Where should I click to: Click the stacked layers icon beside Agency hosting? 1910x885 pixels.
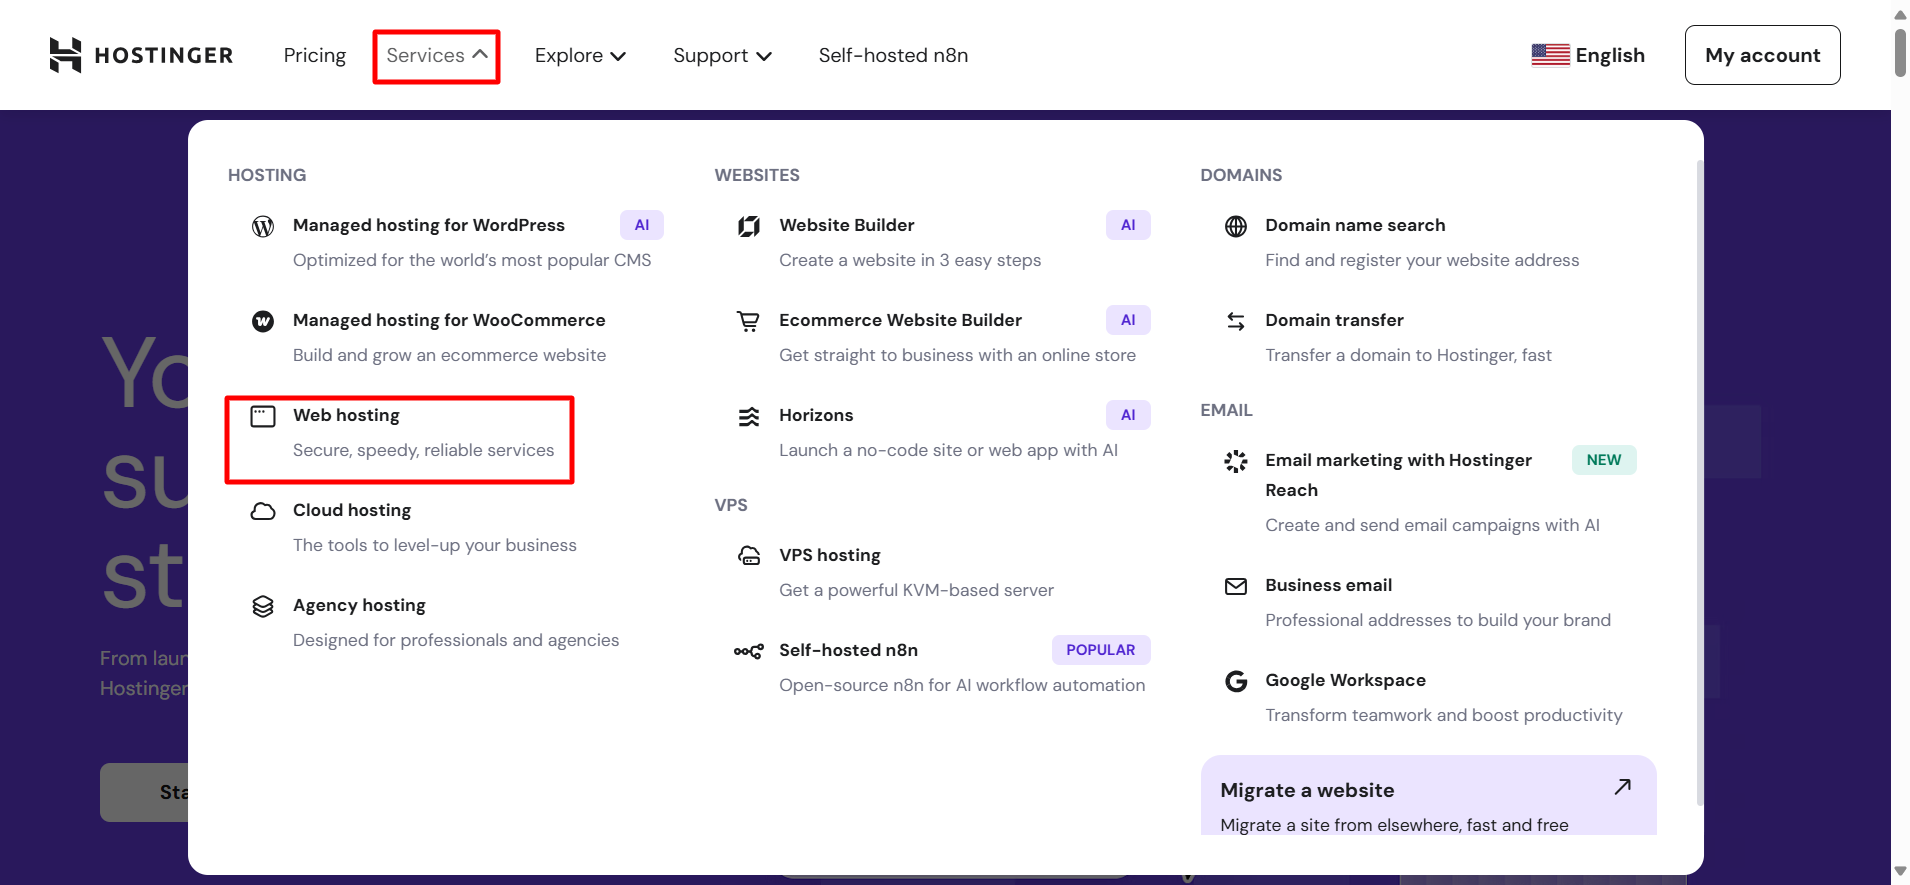click(x=263, y=606)
